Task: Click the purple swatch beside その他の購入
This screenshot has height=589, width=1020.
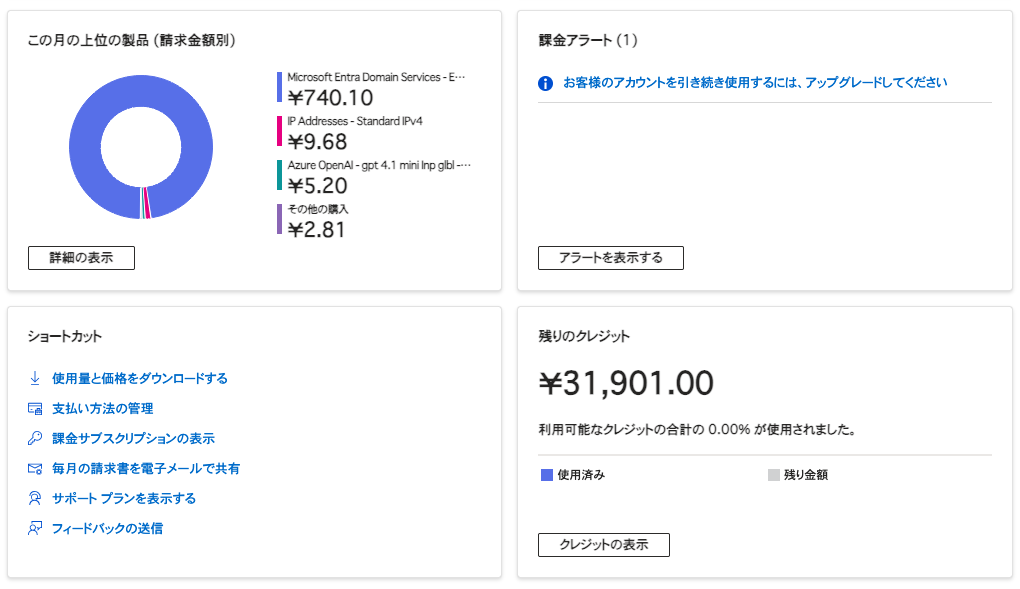Action: coord(279,219)
